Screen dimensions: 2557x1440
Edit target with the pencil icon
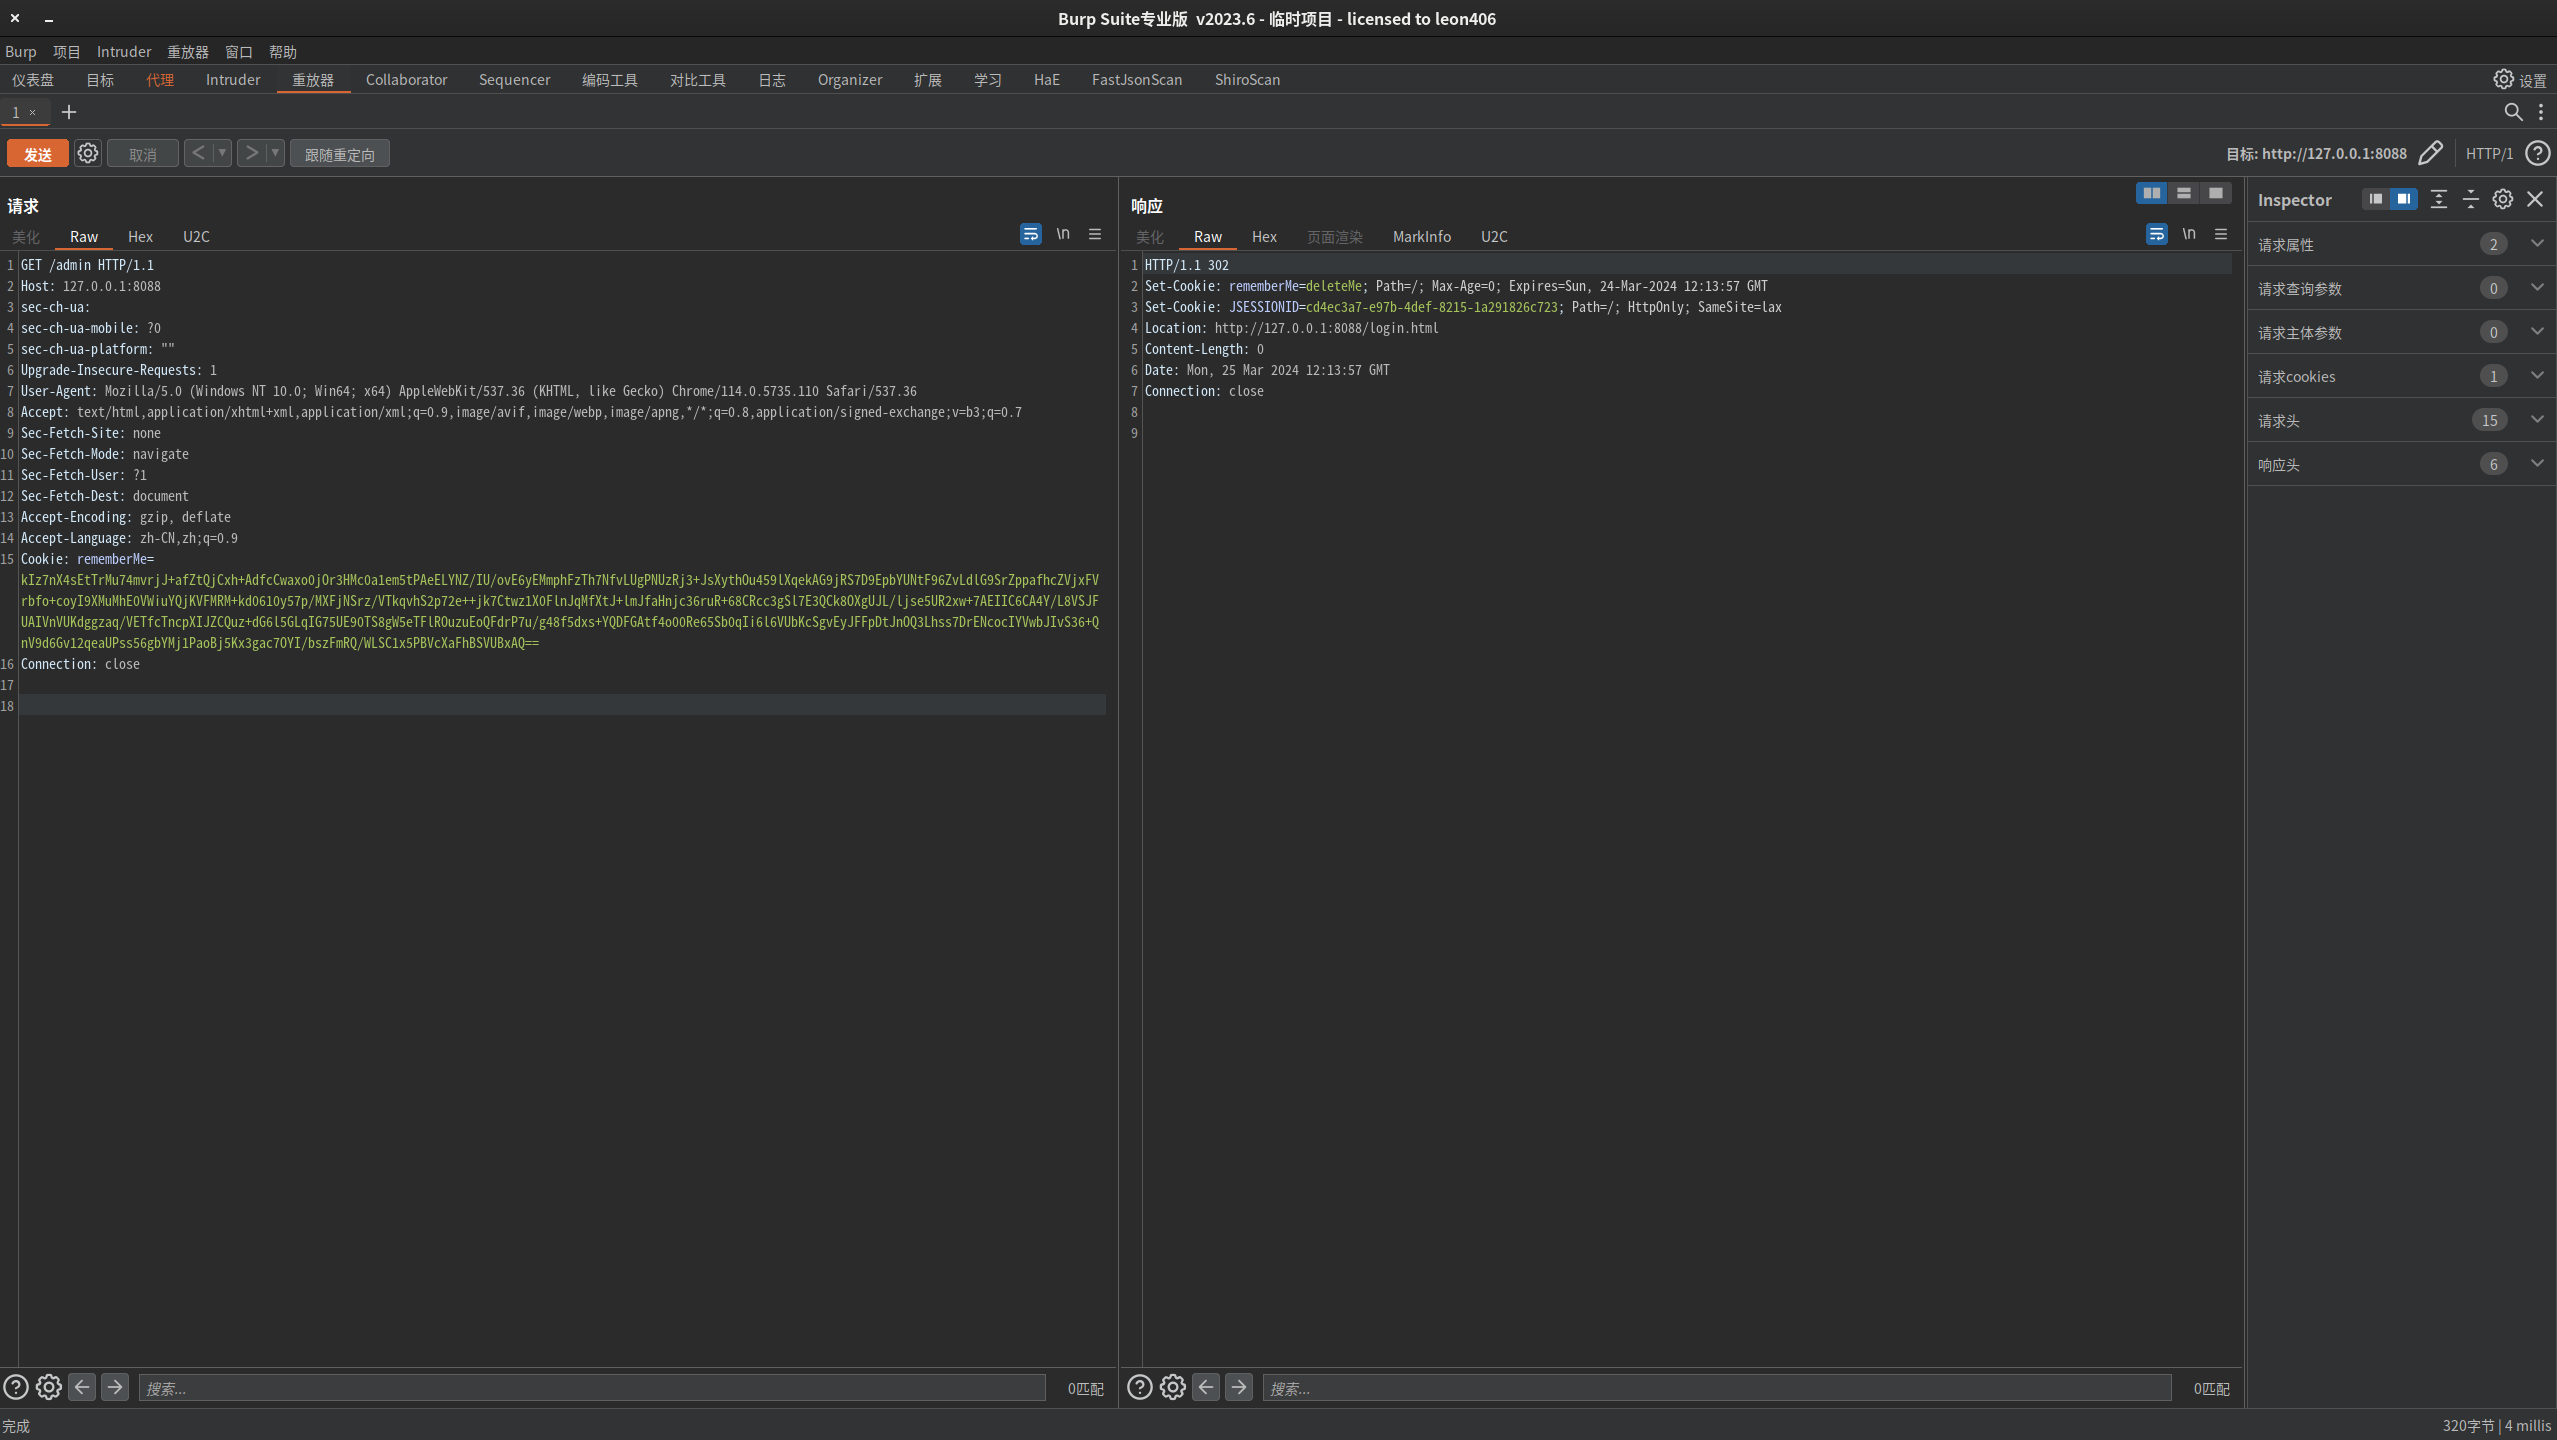point(2430,153)
